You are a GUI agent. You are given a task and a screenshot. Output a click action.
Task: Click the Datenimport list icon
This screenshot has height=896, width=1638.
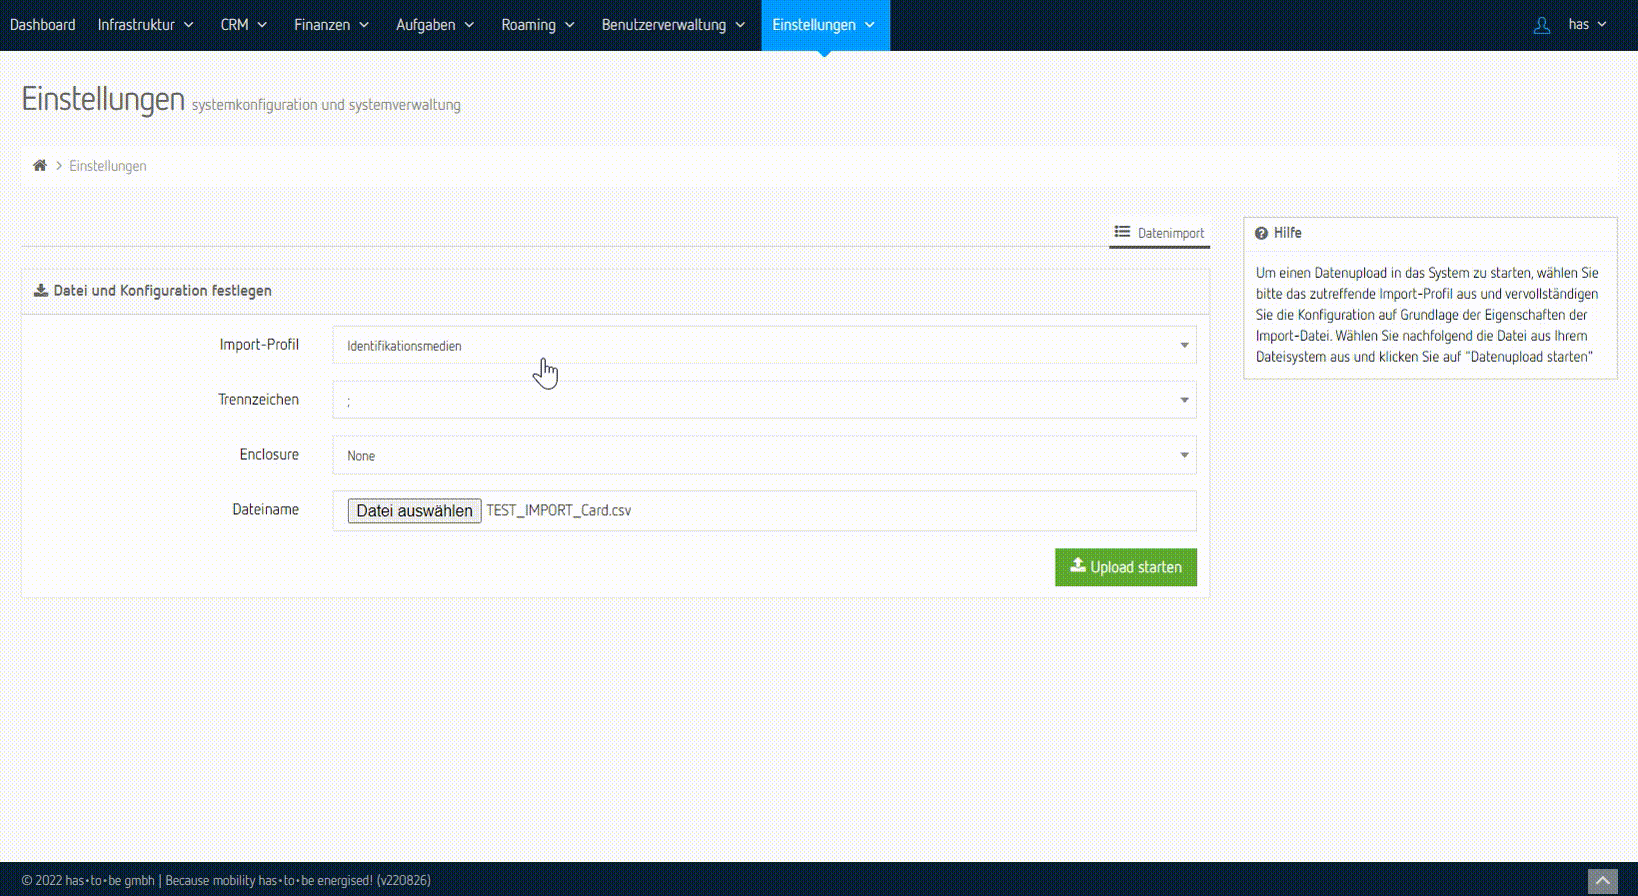pyautogui.click(x=1123, y=232)
